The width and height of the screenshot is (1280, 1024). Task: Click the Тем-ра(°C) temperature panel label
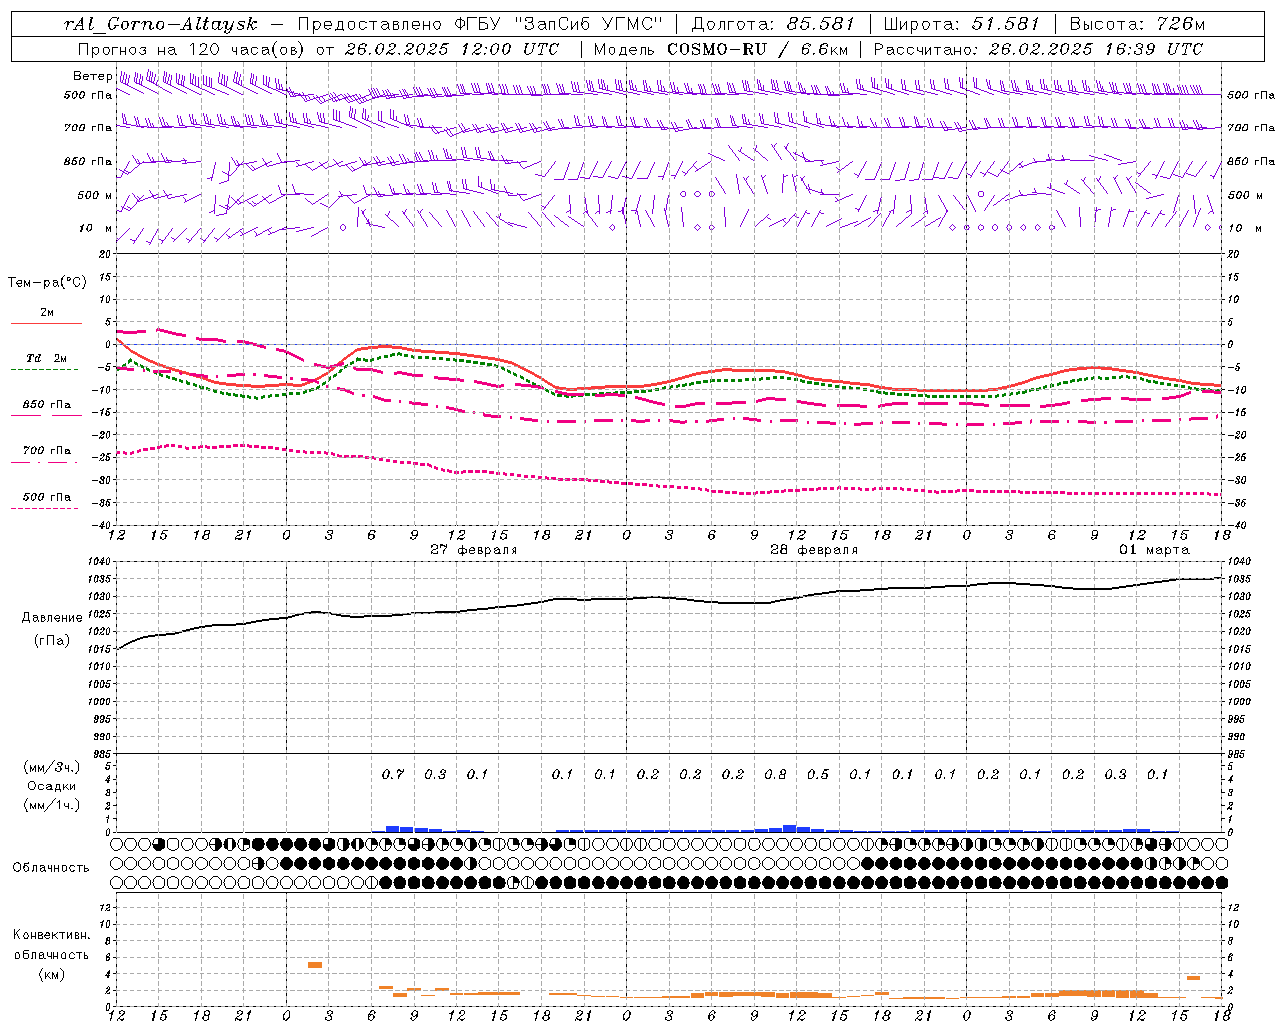pyautogui.click(x=48, y=283)
